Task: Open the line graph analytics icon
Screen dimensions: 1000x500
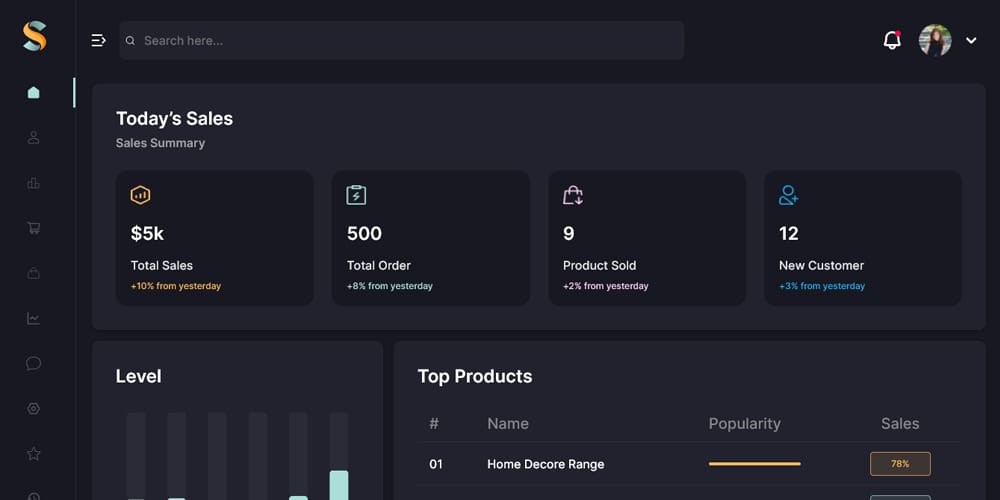Action: [34, 318]
